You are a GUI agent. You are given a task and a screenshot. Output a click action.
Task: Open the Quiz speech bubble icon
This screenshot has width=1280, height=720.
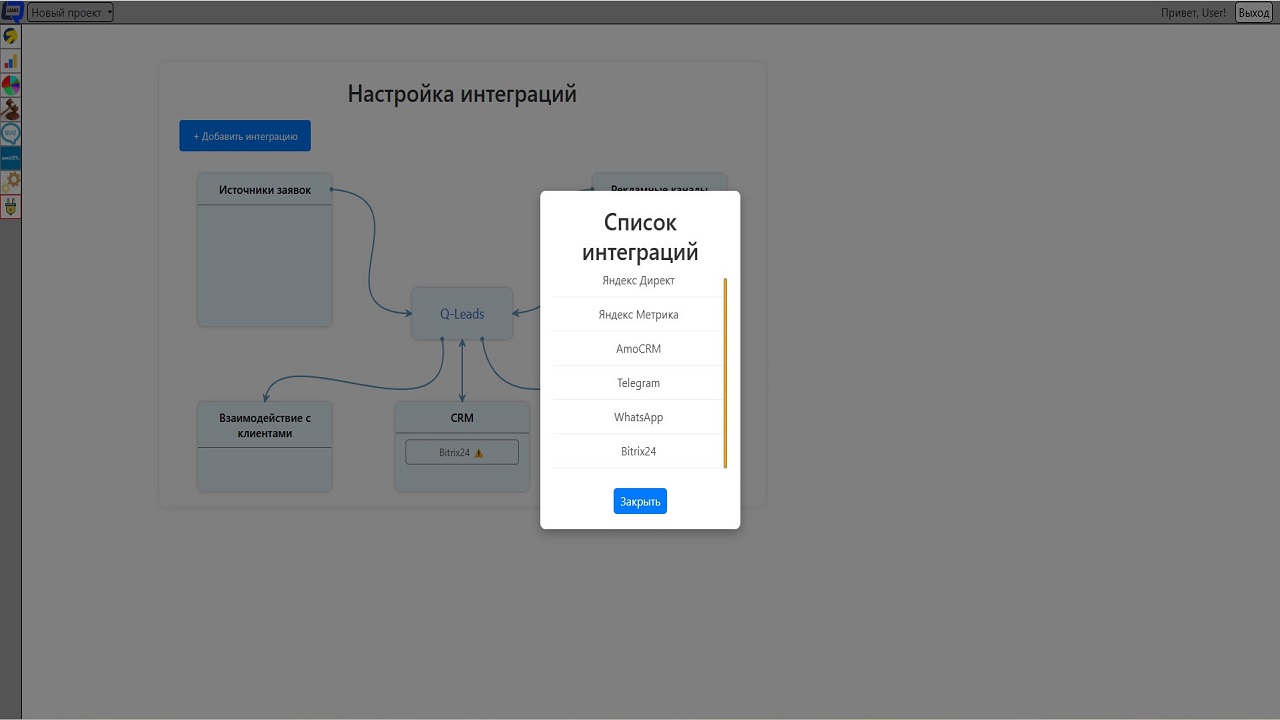click(11, 133)
